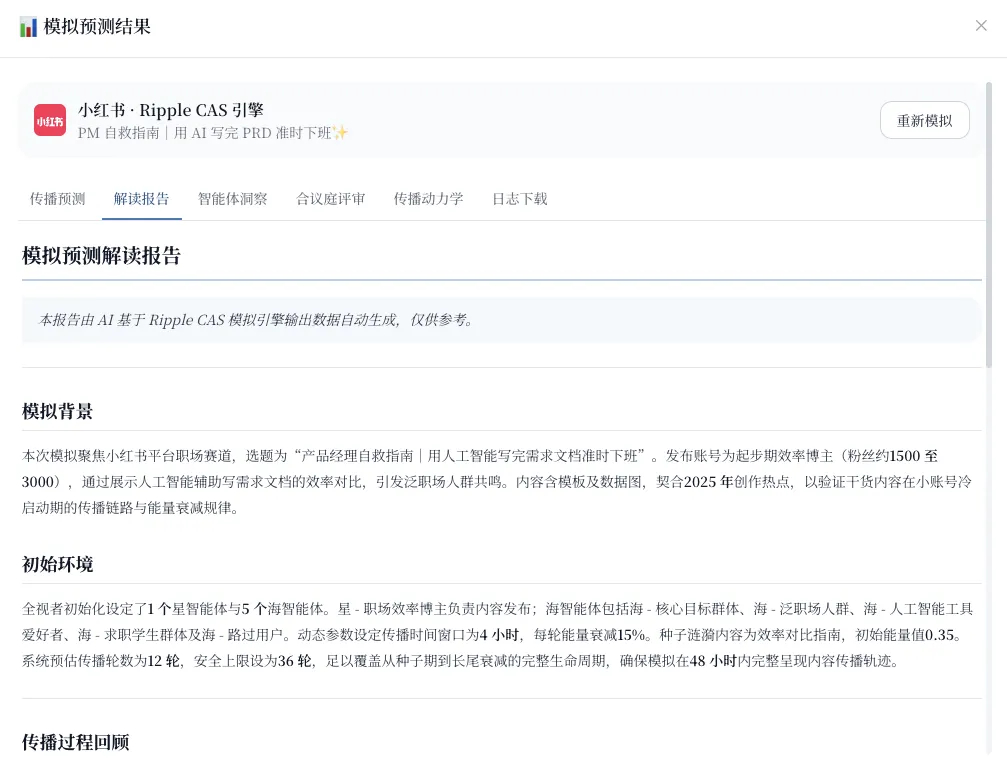Open the 传播动力学 tab

[x=428, y=199]
